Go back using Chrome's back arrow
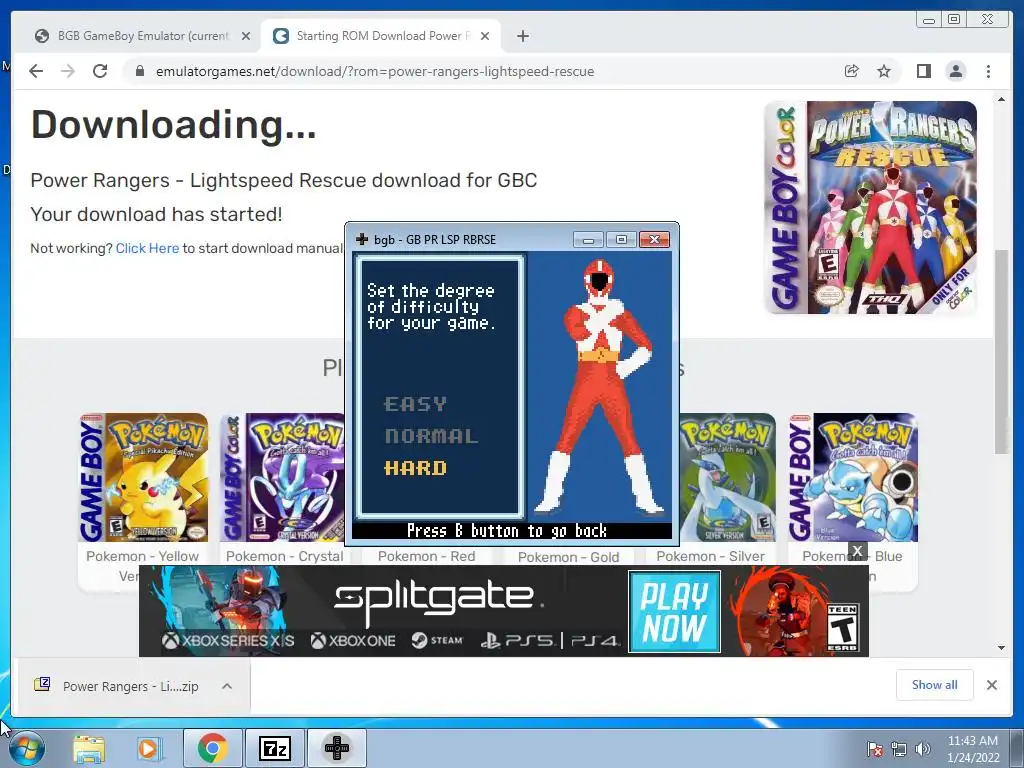 point(36,71)
